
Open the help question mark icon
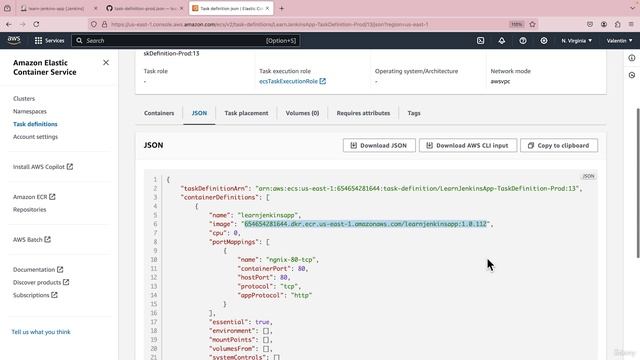point(523,40)
